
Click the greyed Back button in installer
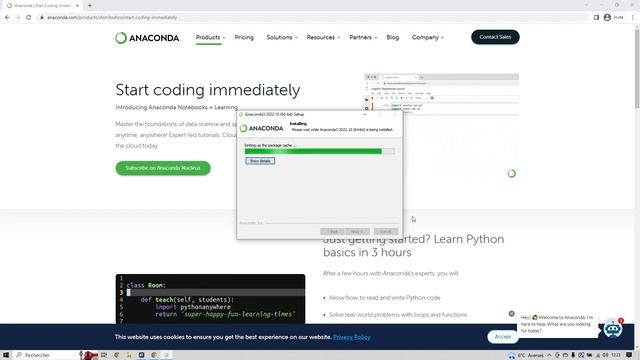(332, 231)
